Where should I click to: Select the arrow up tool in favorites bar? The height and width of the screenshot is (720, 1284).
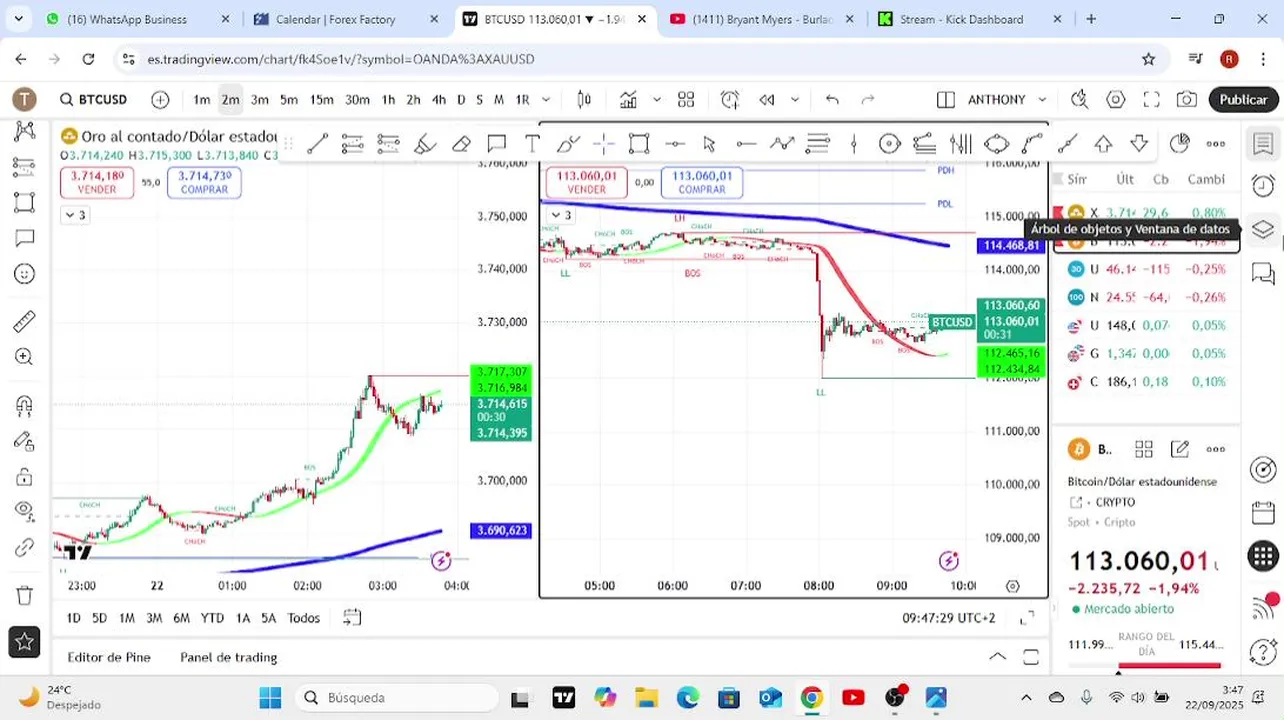click(x=1103, y=144)
